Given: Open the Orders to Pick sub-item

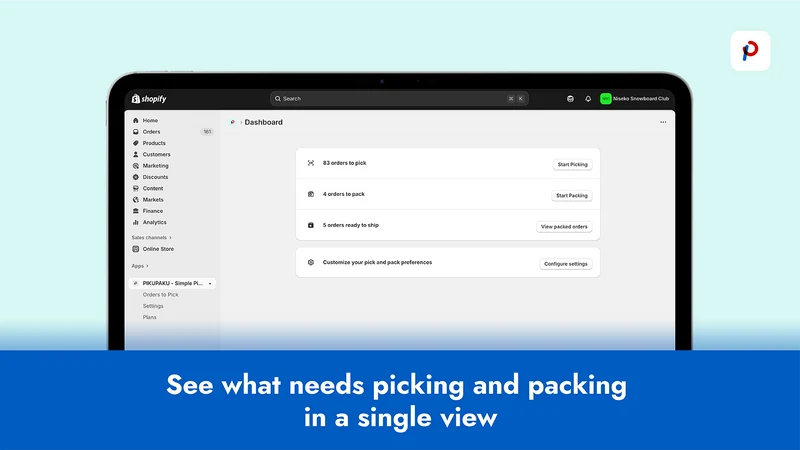Looking at the screenshot, I should [x=160, y=294].
